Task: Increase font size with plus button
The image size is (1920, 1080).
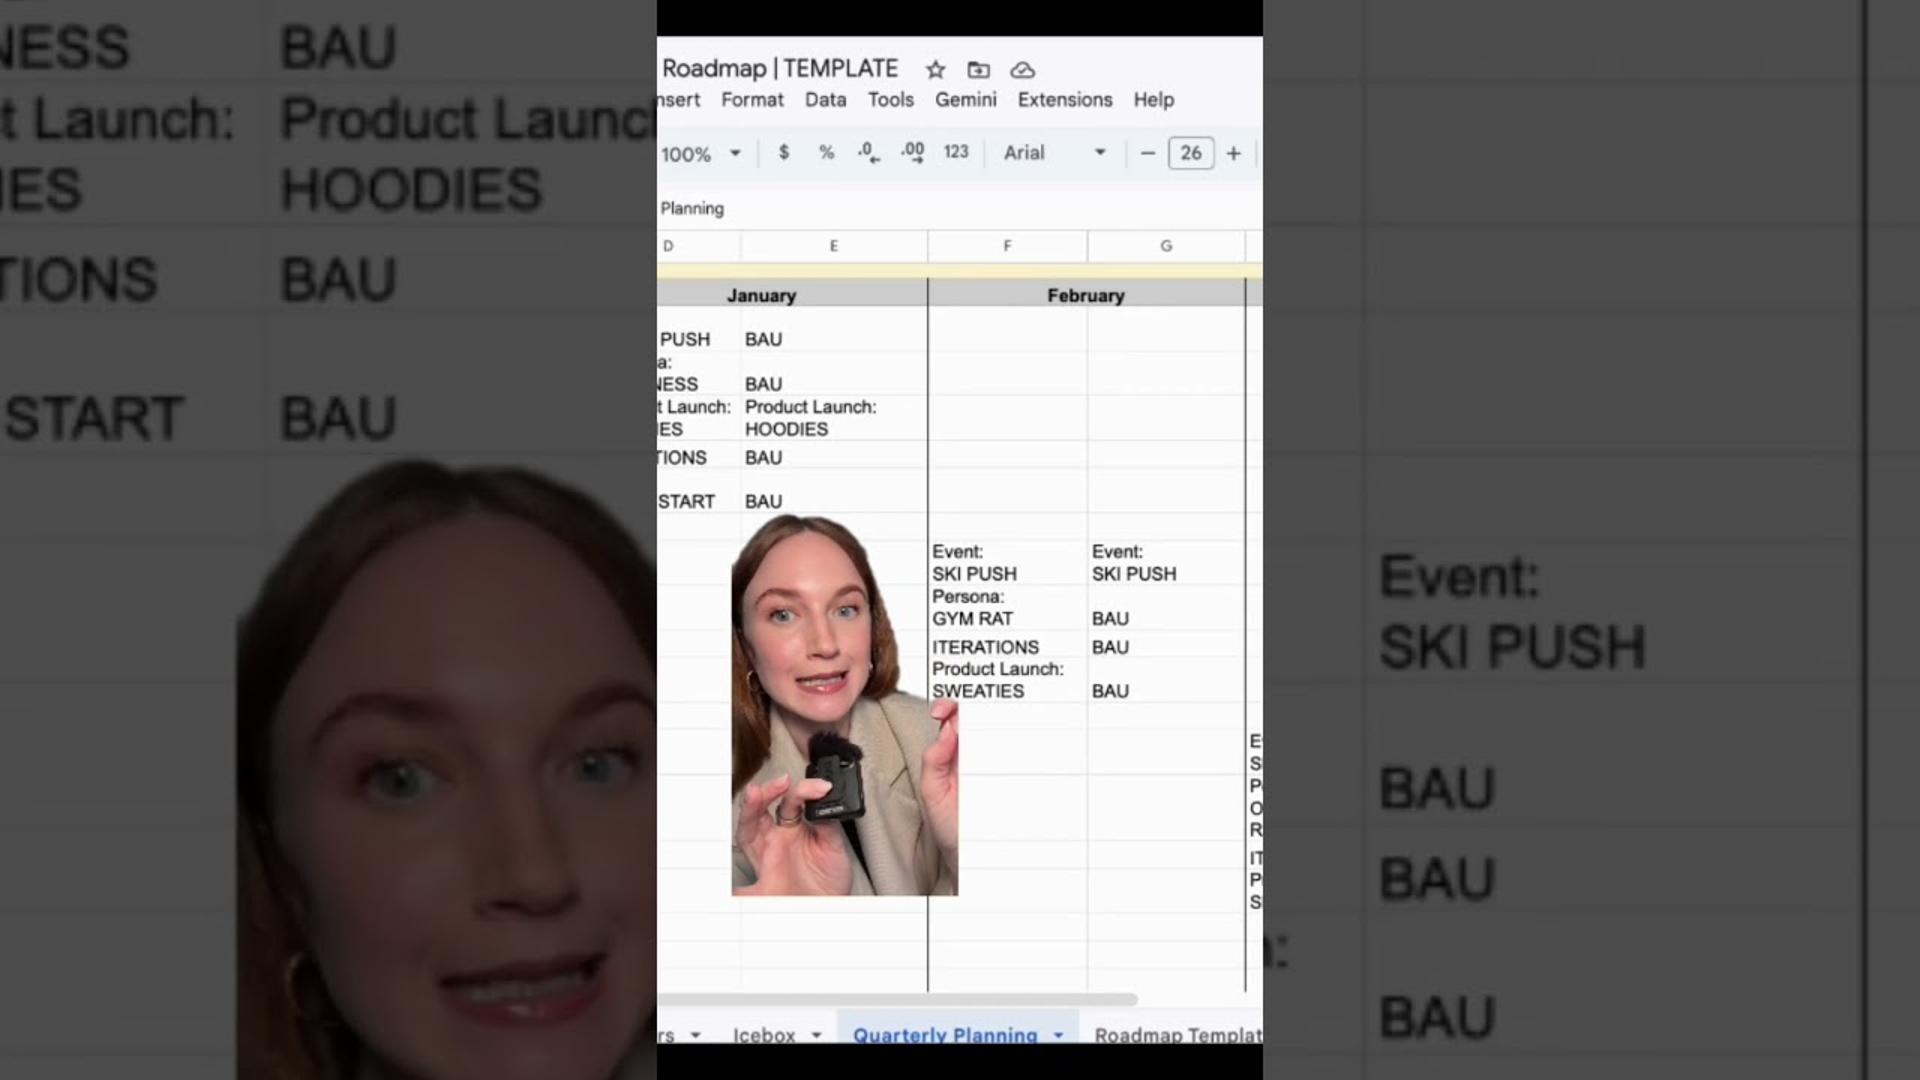Action: 1233,153
